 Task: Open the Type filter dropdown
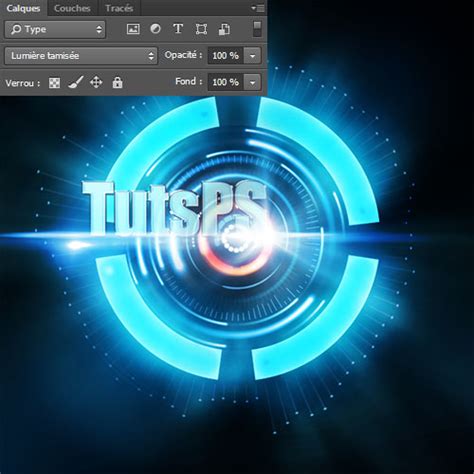point(55,30)
